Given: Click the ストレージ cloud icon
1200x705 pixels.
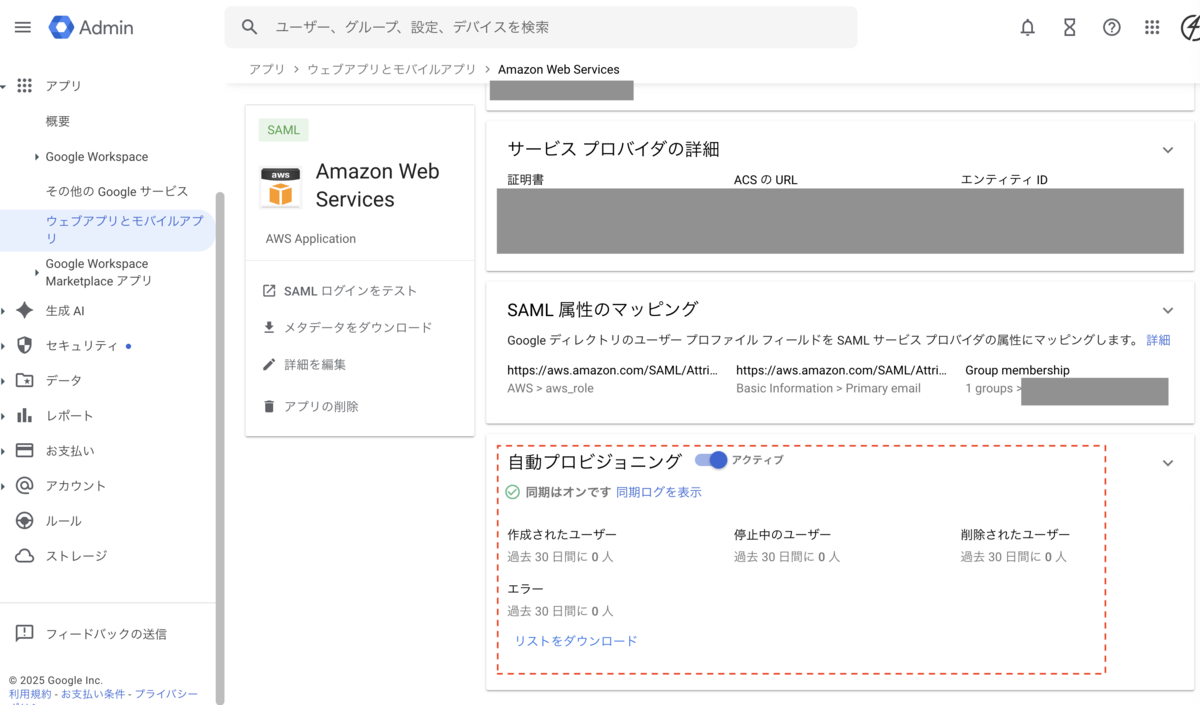Looking at the screenshot, I should point(25,555).
